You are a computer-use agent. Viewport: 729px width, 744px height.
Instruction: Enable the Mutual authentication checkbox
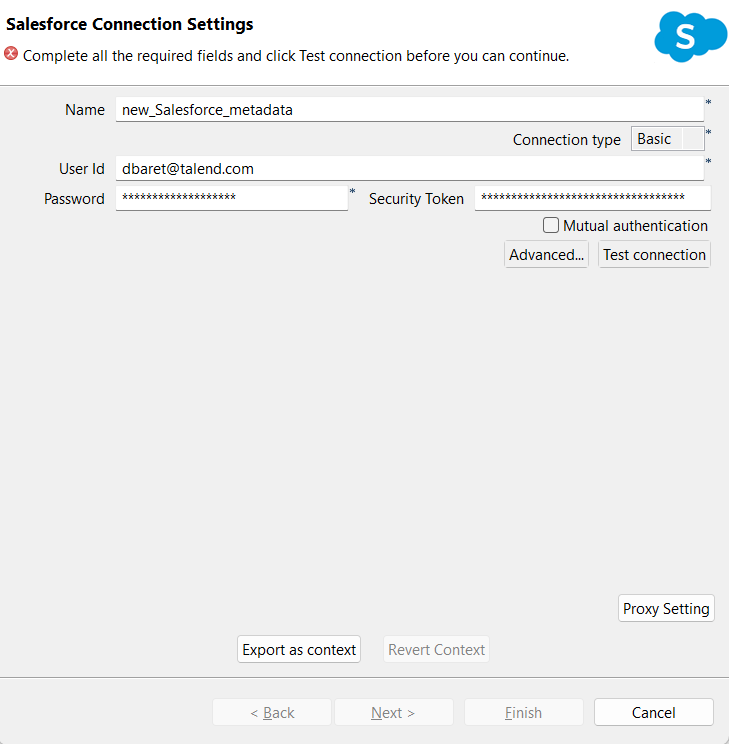pyautogui.click(x=551, y=225)
